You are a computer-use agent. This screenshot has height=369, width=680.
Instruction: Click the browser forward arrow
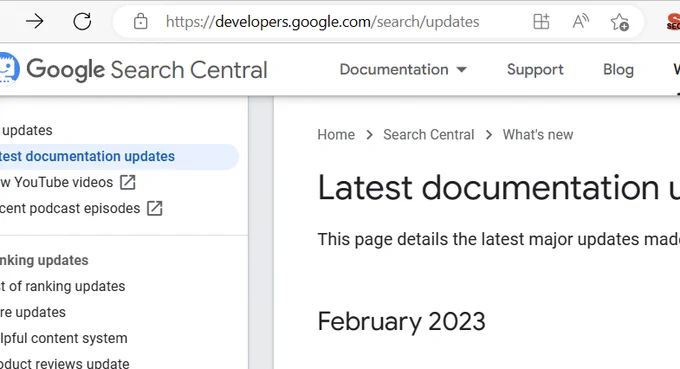click(x=35, y=21)
